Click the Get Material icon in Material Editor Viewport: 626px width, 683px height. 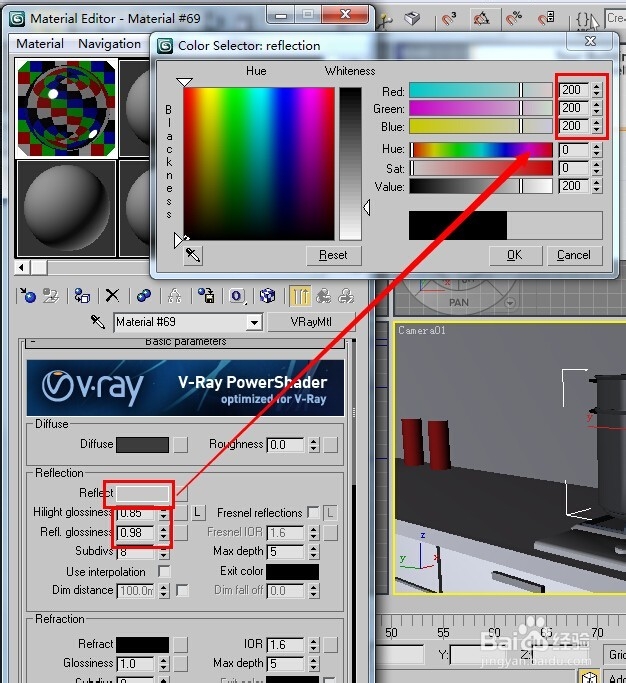click(x=28, y=296)
